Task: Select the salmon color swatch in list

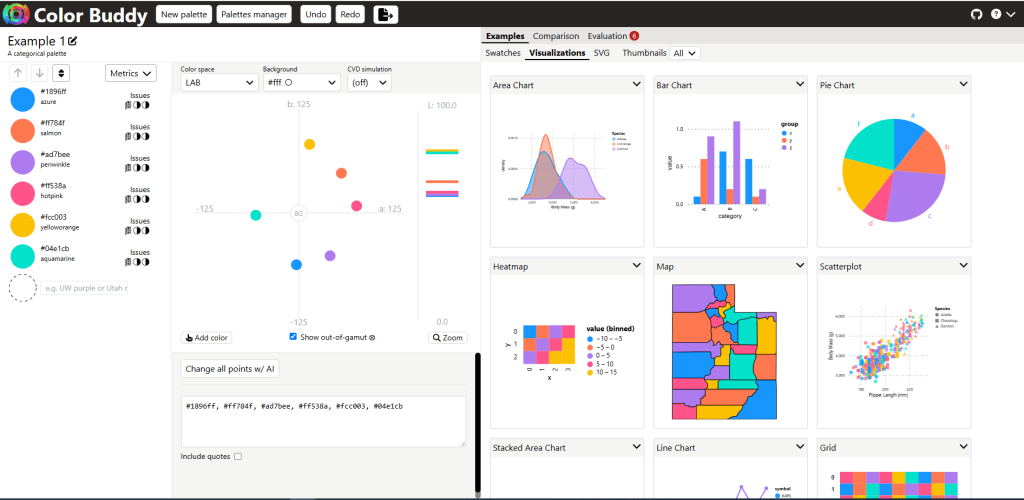Action: pos(23,130)
